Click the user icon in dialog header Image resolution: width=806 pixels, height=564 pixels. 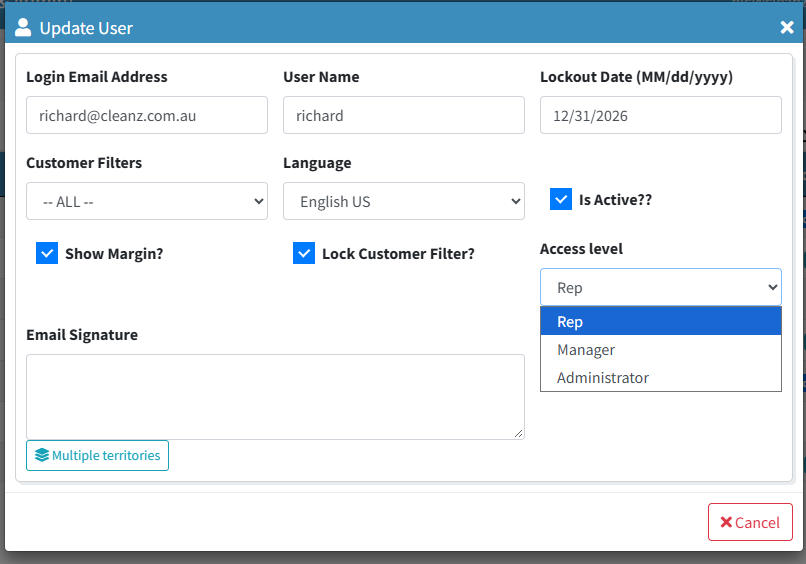click(23, 27)
